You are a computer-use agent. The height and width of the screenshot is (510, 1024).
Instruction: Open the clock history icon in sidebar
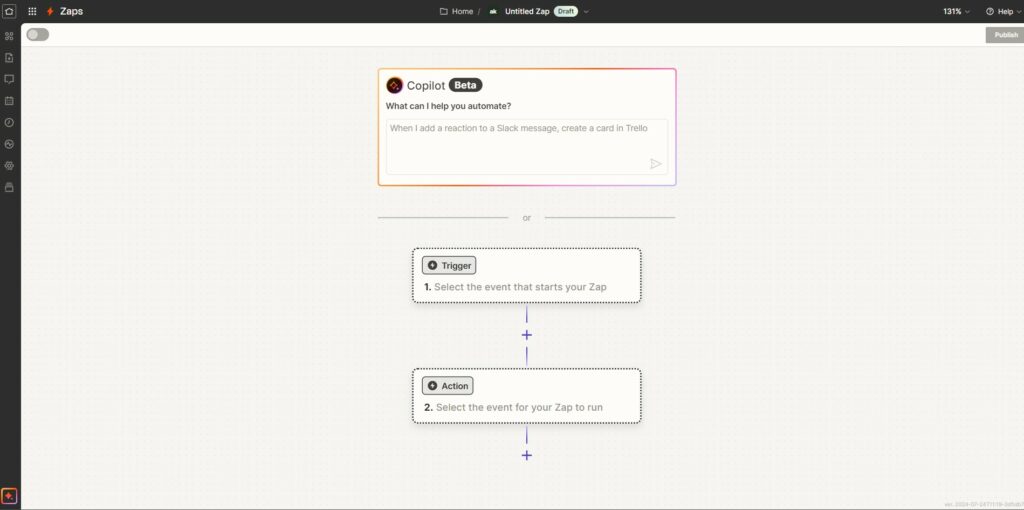[x=9, y=122]
